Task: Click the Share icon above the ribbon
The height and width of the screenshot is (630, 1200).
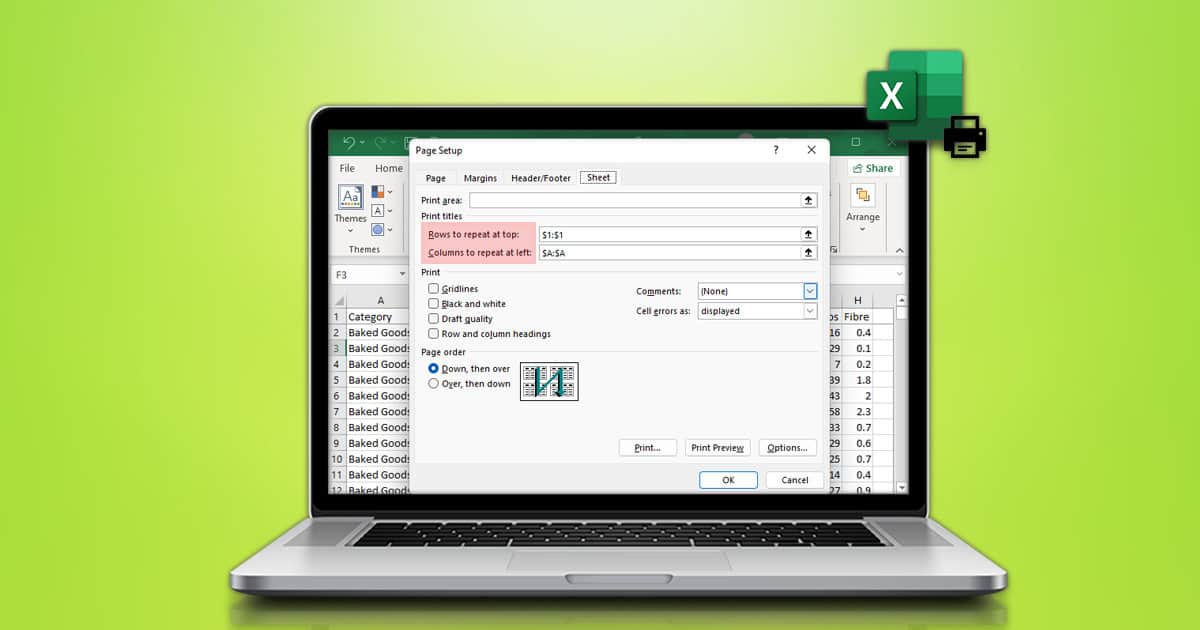Action: [x=873, y=168]
